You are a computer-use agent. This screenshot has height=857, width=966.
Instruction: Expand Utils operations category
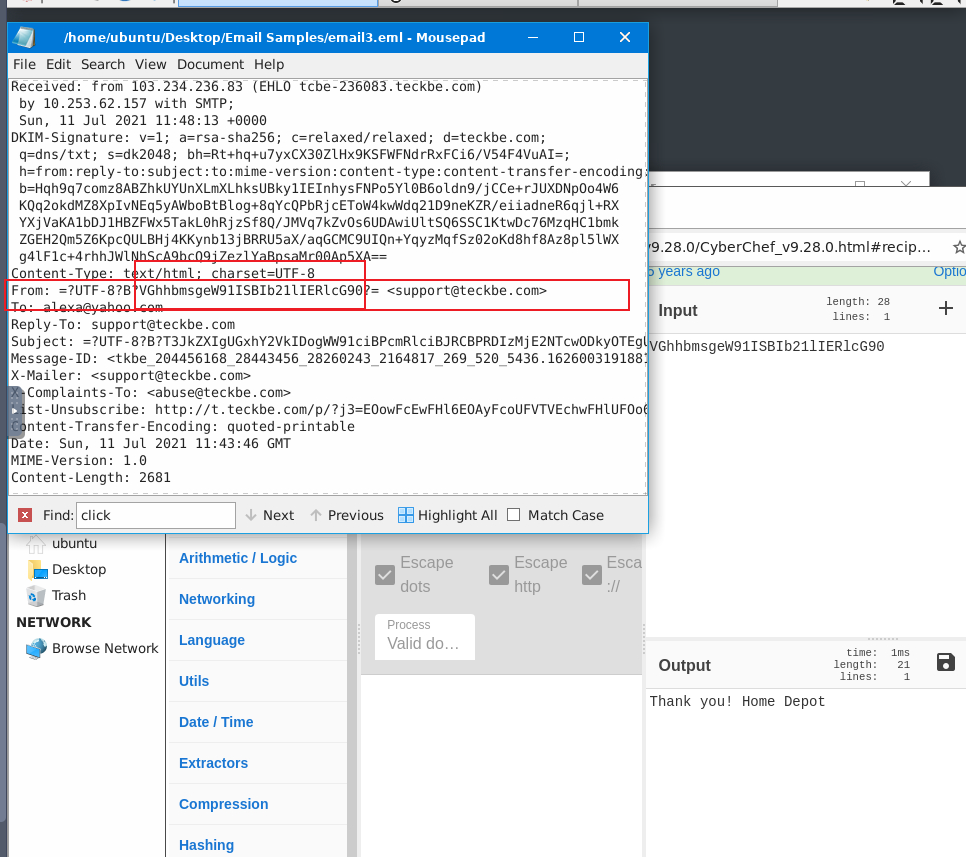pos(194,681)
